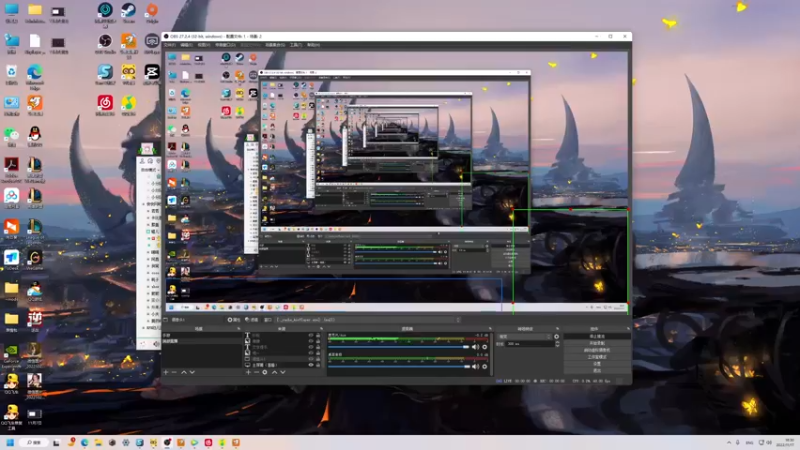800x450 pixels.
Task: Toggle visibility of the selected window capture source
Action: click(x=311, y=359)
